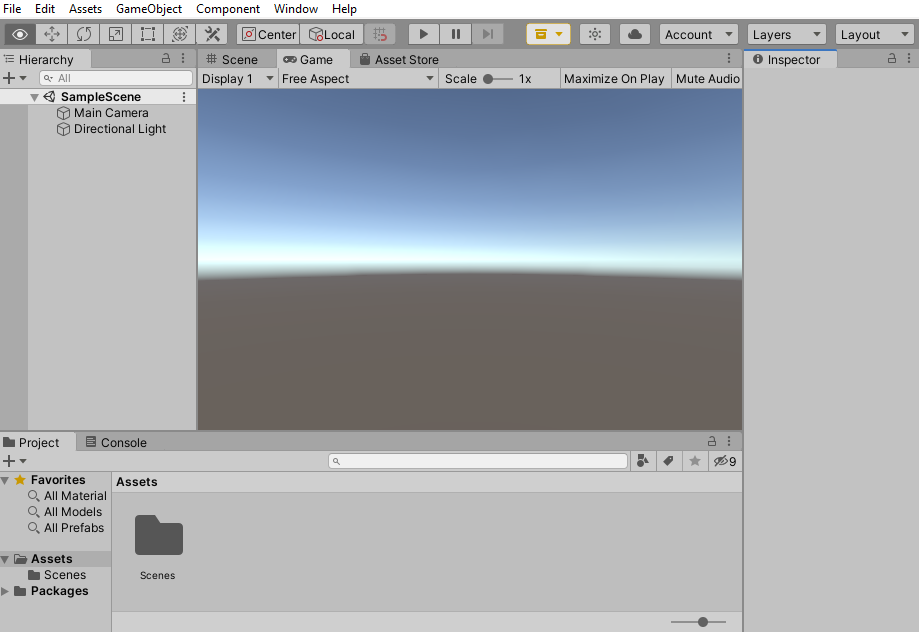Viewport: 919px width, 632px height.
Task: Open the GameObject menu
Action: click(149, 9)
